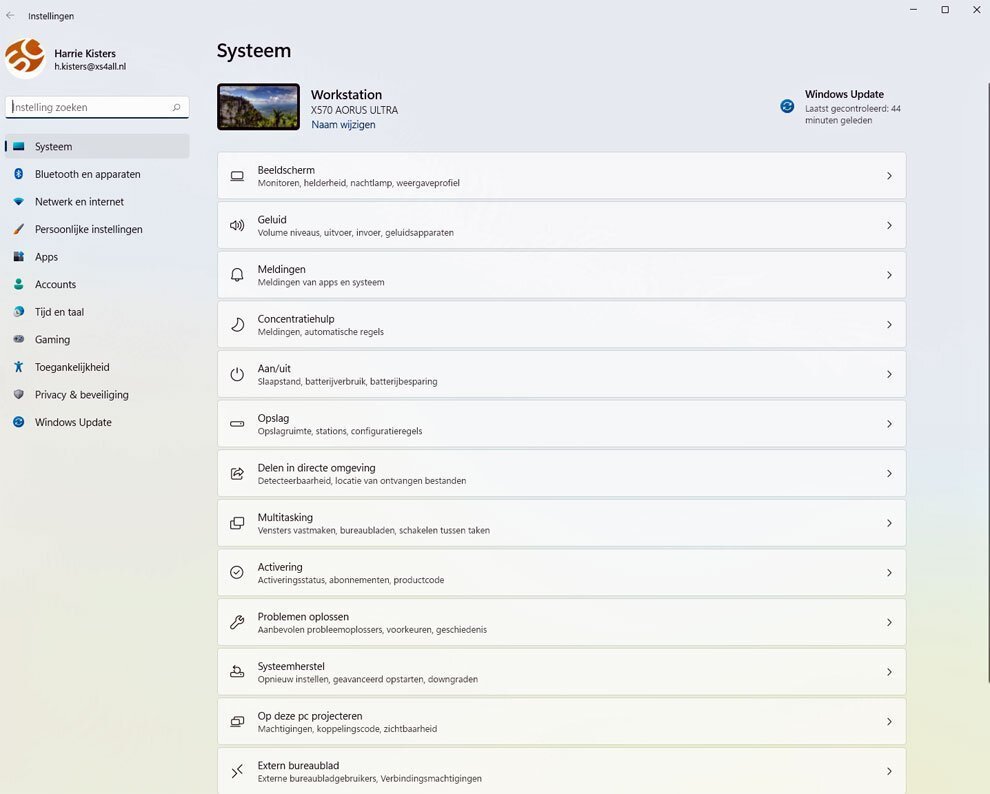Expand the Beeldscherm chevron arrow
The image size is (990, 794).
(889, 175)
